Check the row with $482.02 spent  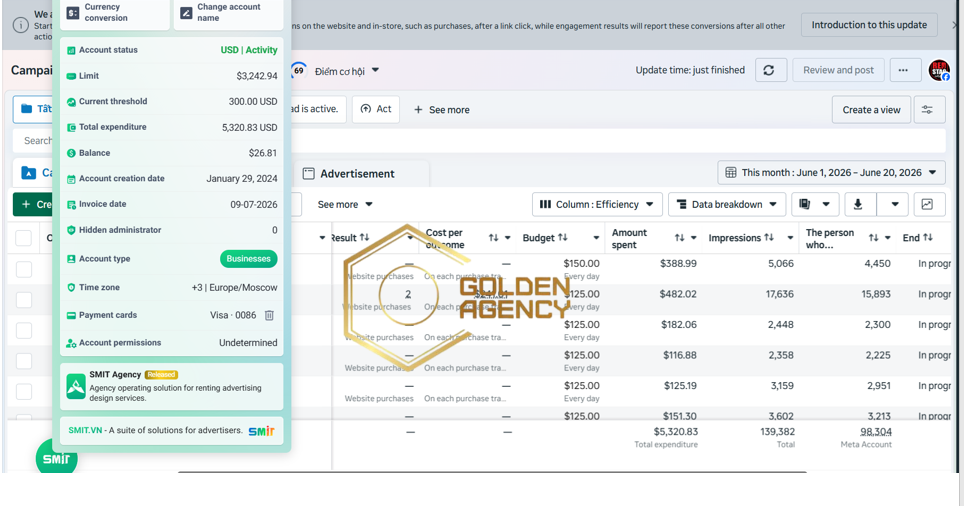[24, 300]
